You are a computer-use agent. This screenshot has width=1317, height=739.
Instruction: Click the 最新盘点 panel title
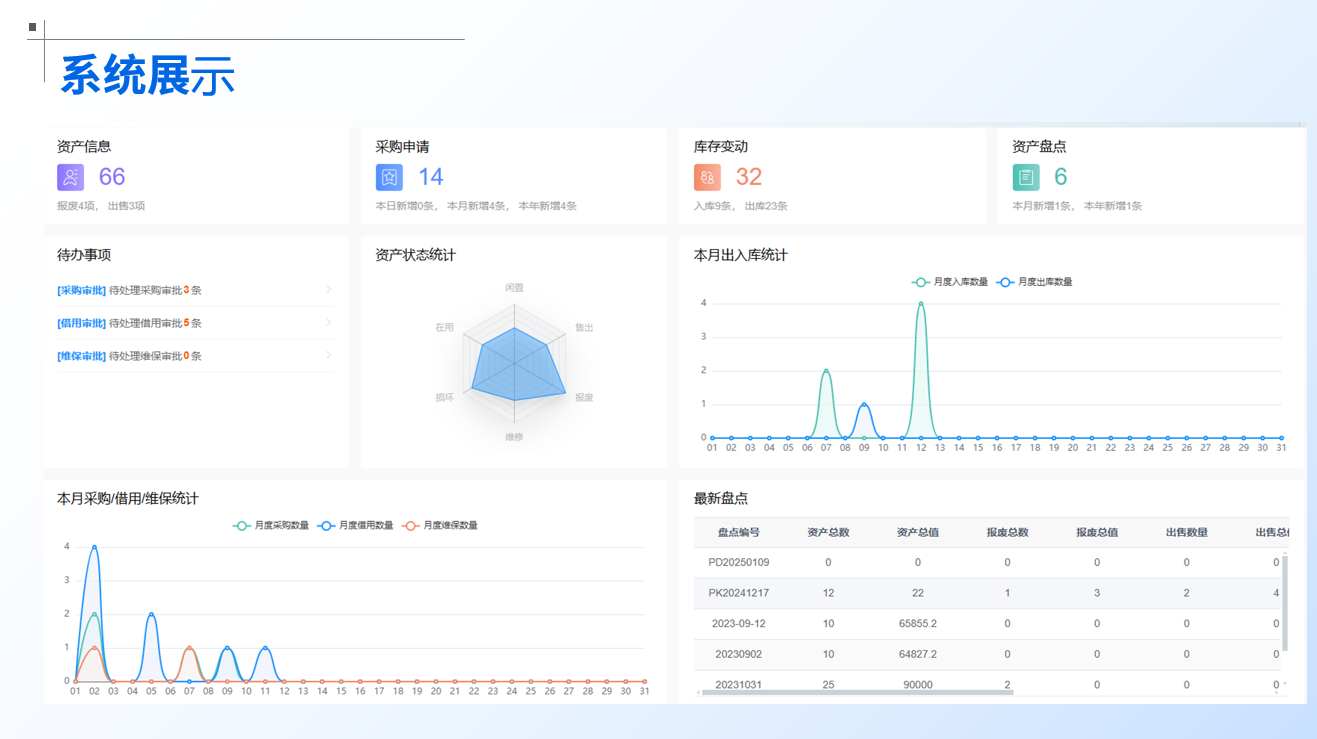pyautogui.click(x=721, y=498)
